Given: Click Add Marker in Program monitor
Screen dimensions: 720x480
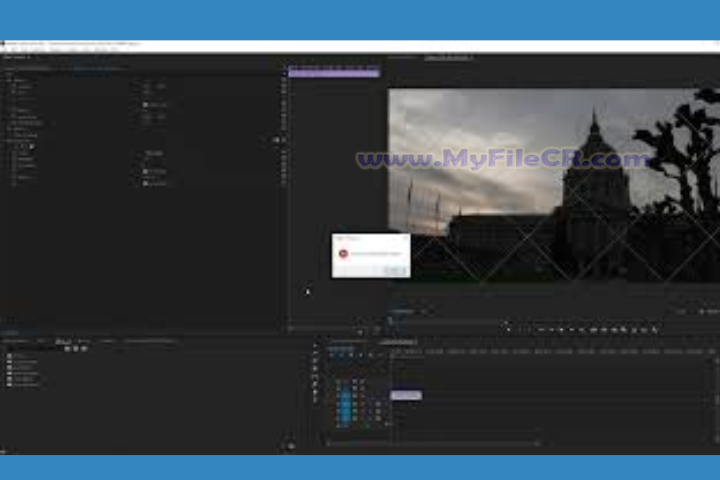Looking at the screenshot, I should [508, 329].
